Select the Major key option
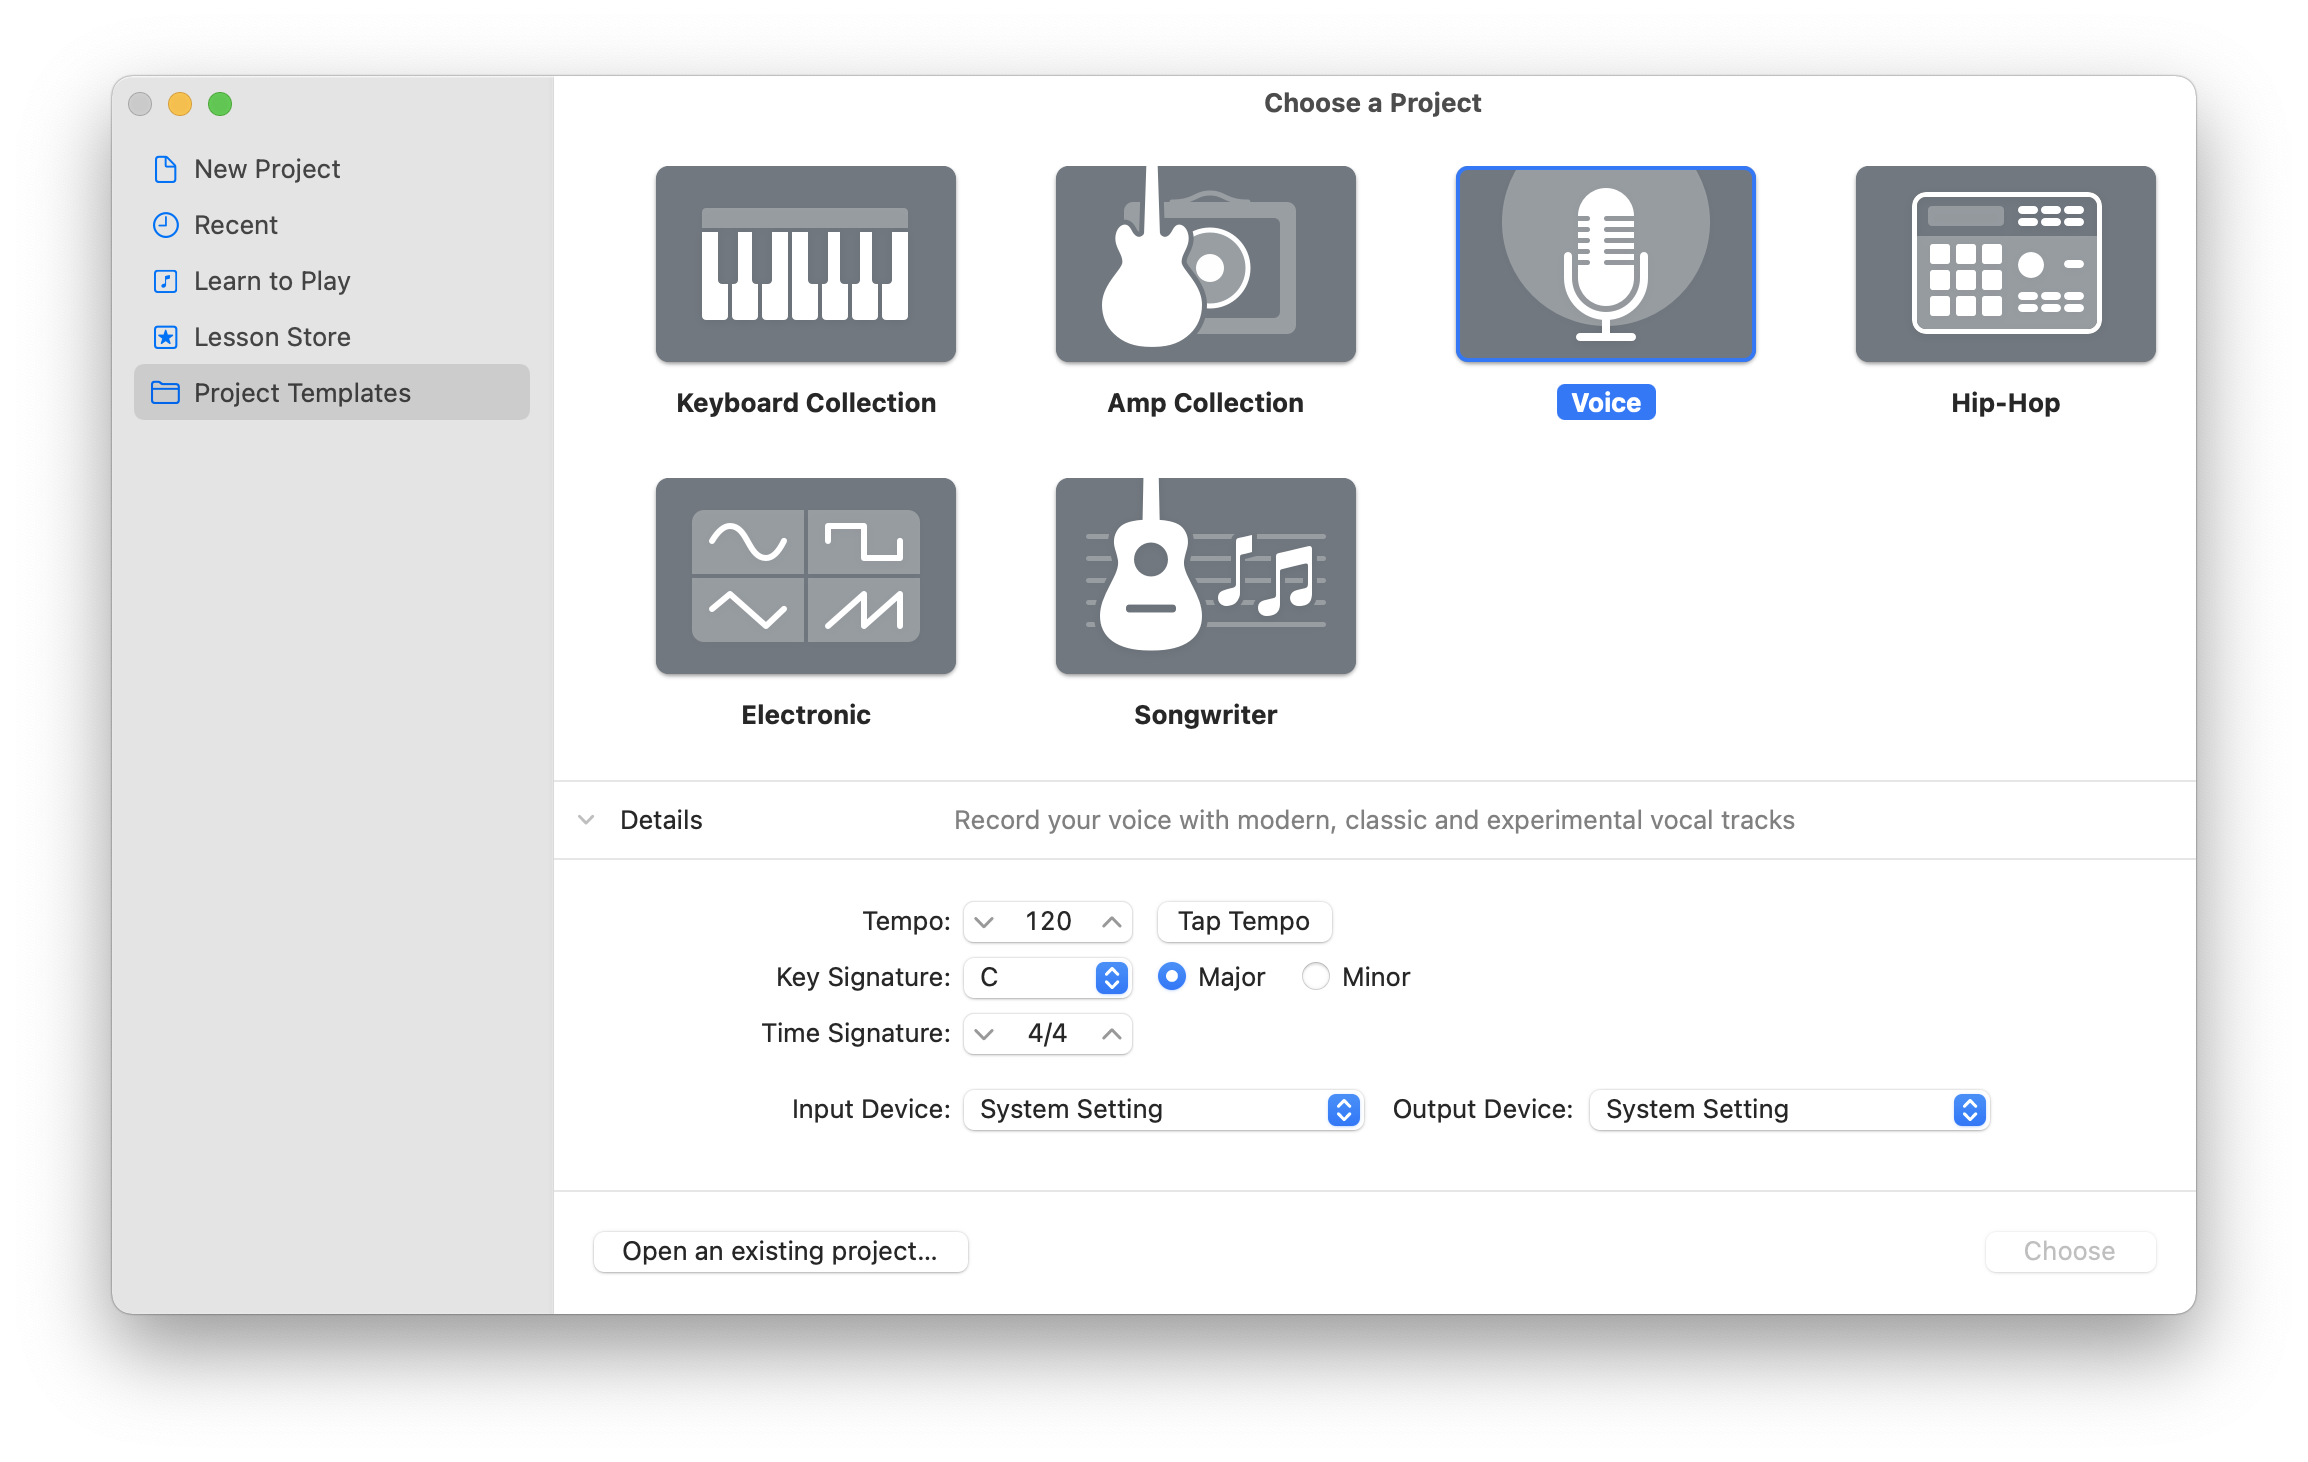2308x1462 pixels. [1171, 977]
